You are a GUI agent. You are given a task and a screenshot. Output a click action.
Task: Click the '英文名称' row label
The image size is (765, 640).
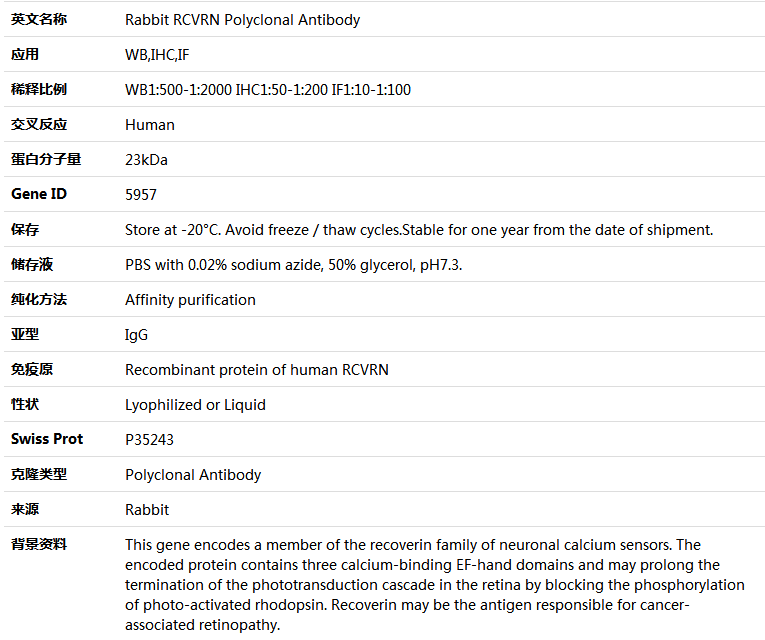pyautogui.click(x=39, y=20)
